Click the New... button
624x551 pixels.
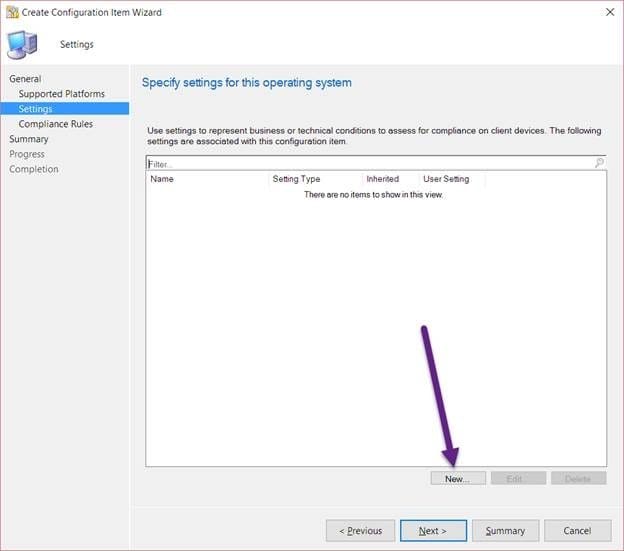click(458, 478)
